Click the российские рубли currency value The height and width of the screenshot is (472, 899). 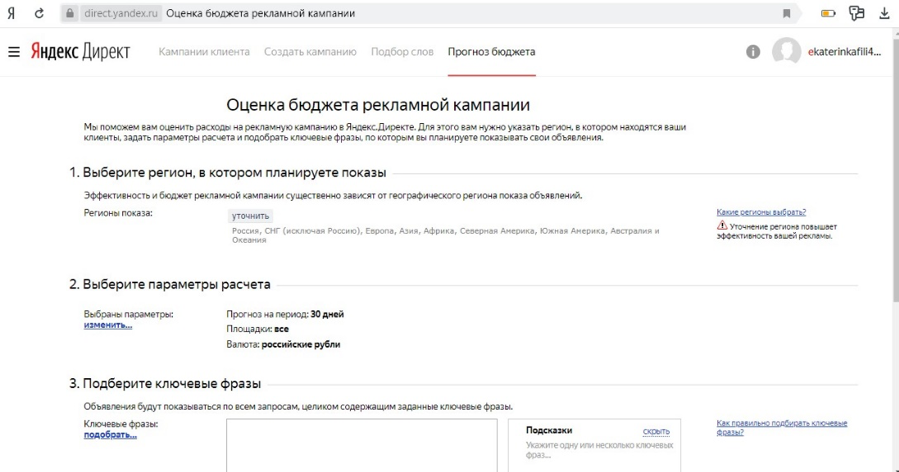[x=300, y=345]
